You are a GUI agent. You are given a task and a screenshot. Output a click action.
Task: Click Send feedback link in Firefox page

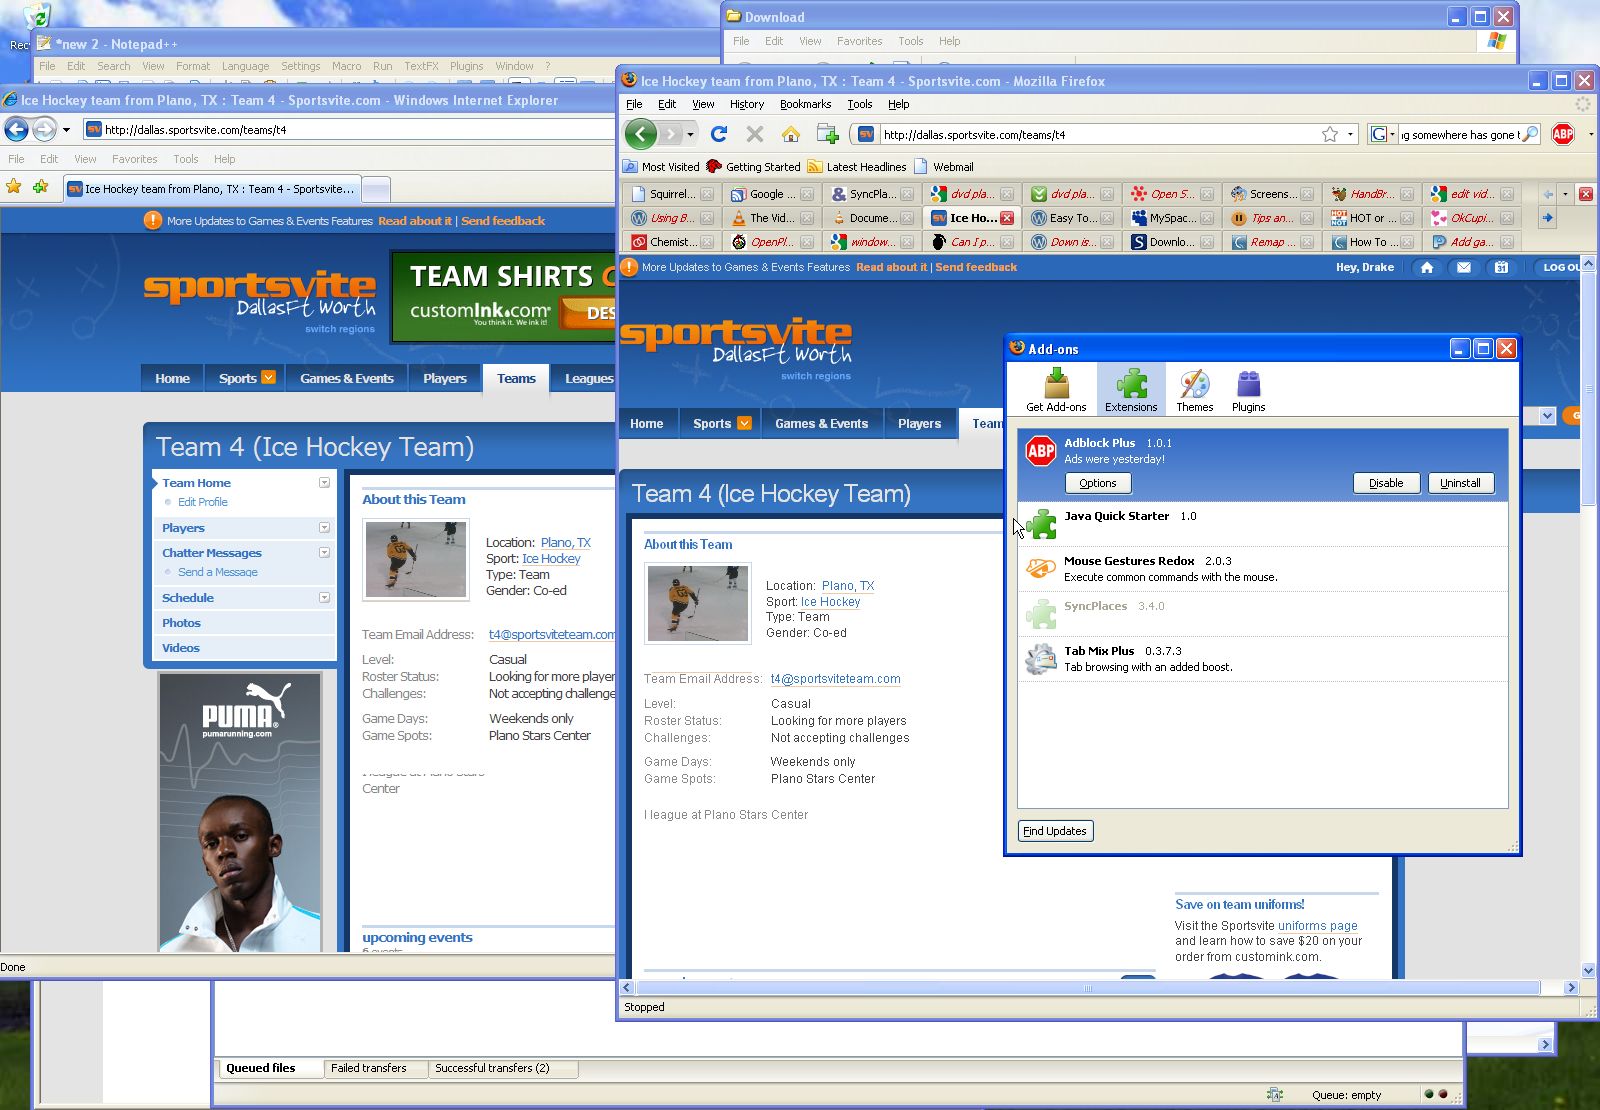click(976, 267)
